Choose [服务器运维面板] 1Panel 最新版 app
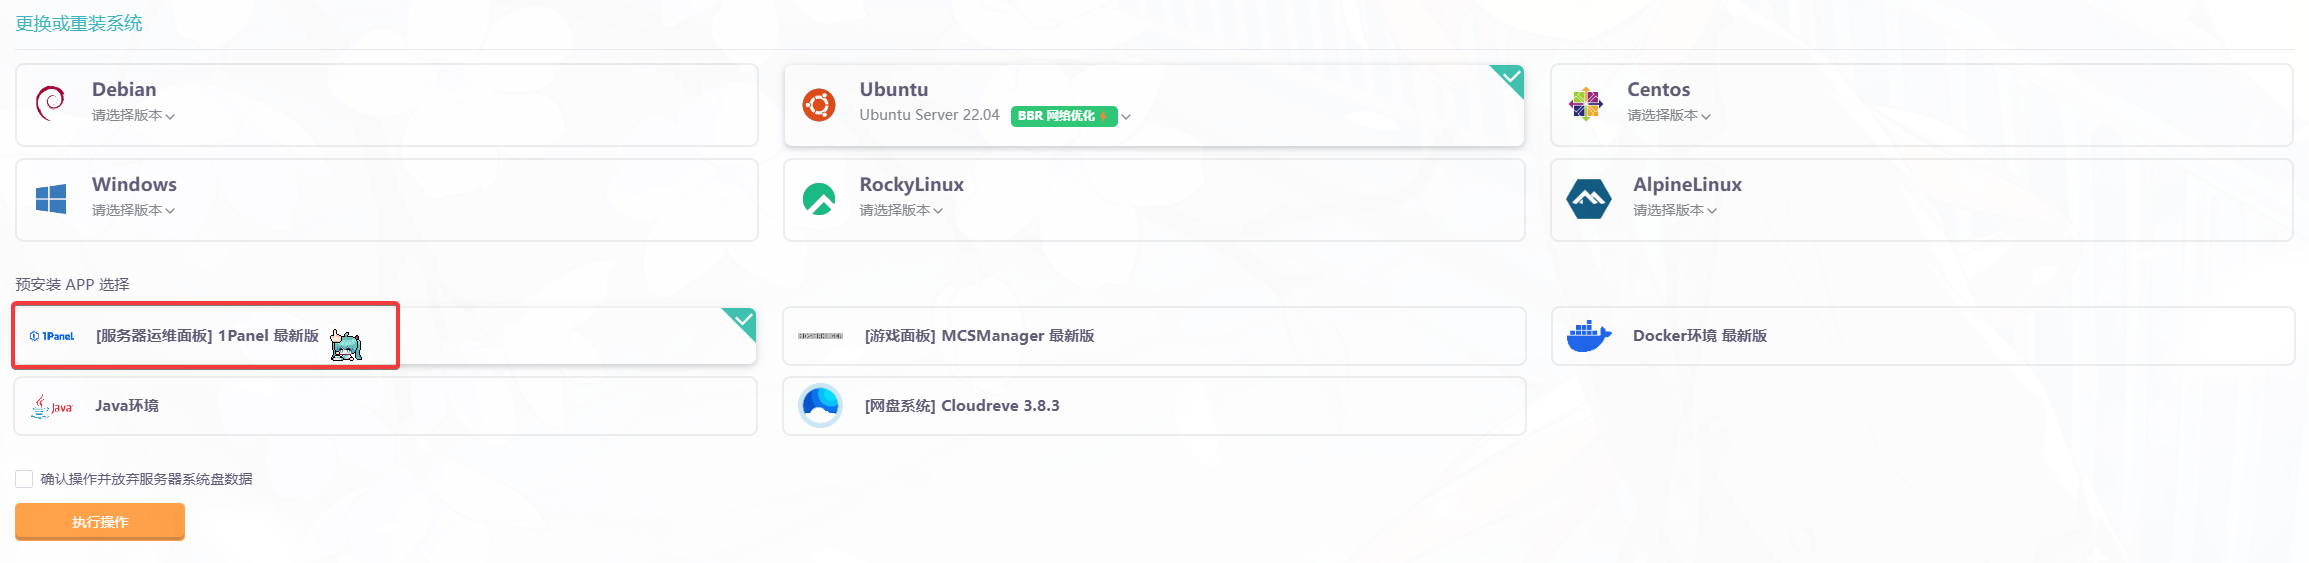This screenshot has height=563, width=2309. click(x=385, y=336)
